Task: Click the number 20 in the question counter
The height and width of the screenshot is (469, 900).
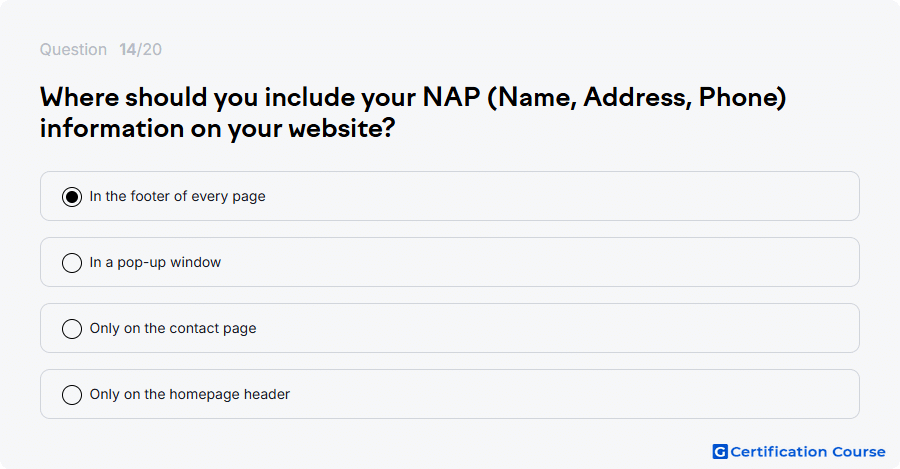Action: (x=152, y=49)
